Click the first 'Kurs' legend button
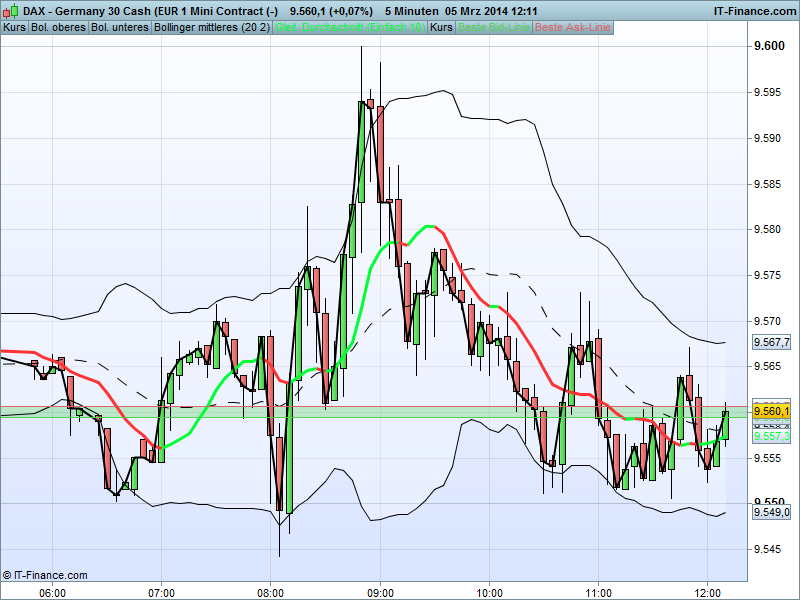The height and width of the screenshot is (600, 800). 14,29
